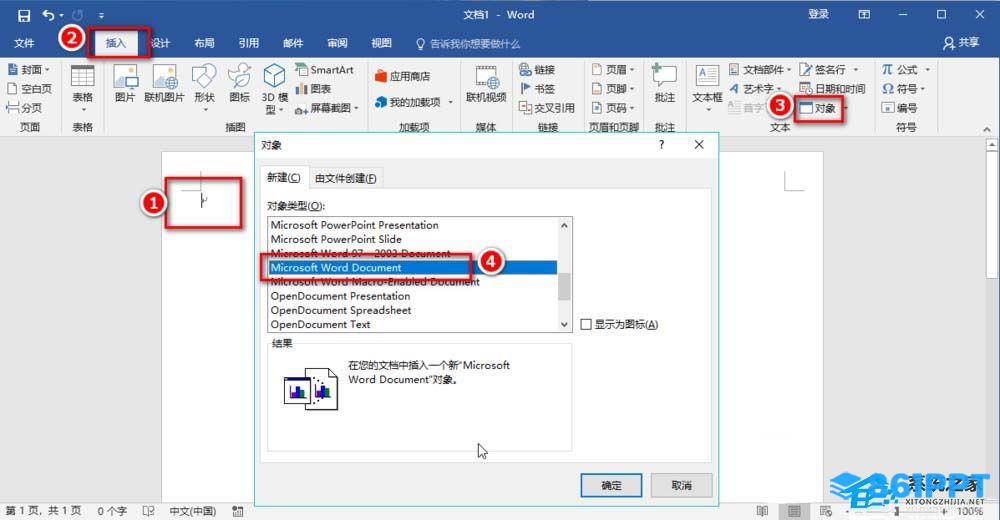Switch to the Layout (布局) ribbon tab
The height and width of the screenshot is (520, 1000).
click(x=204, y=43)
